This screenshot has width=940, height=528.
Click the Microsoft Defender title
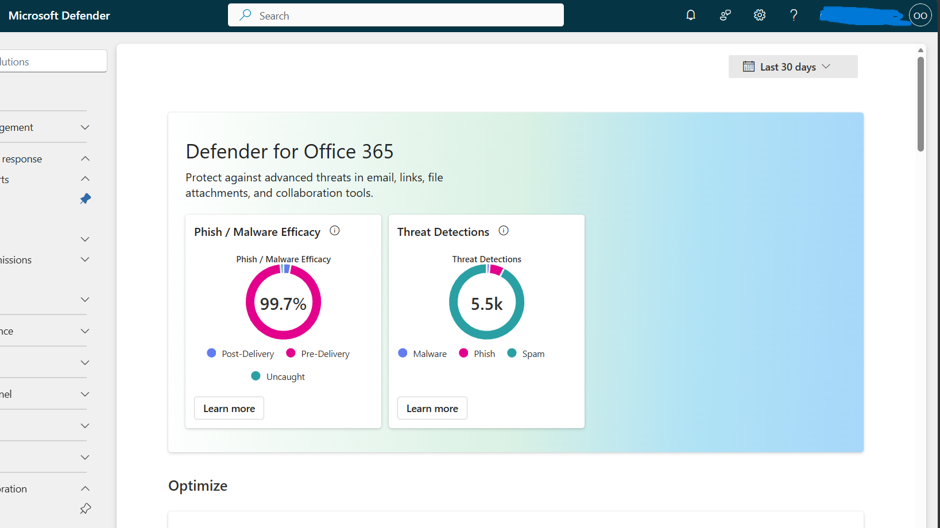(x=59, y=16)
